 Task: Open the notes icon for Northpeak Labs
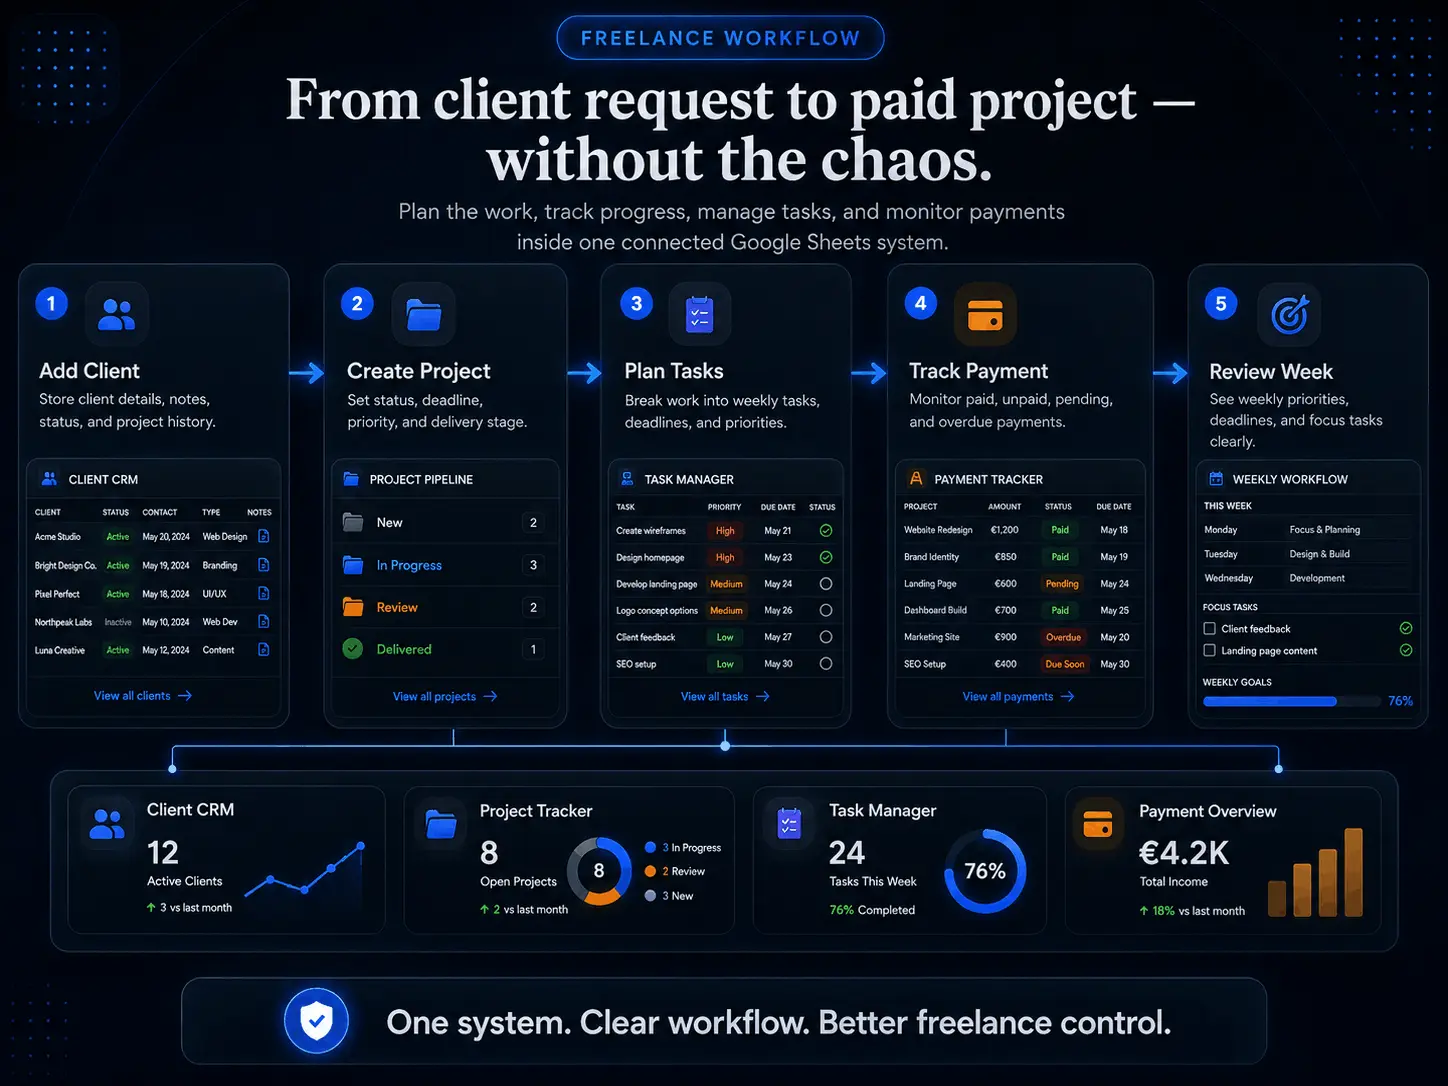[264, 621]
